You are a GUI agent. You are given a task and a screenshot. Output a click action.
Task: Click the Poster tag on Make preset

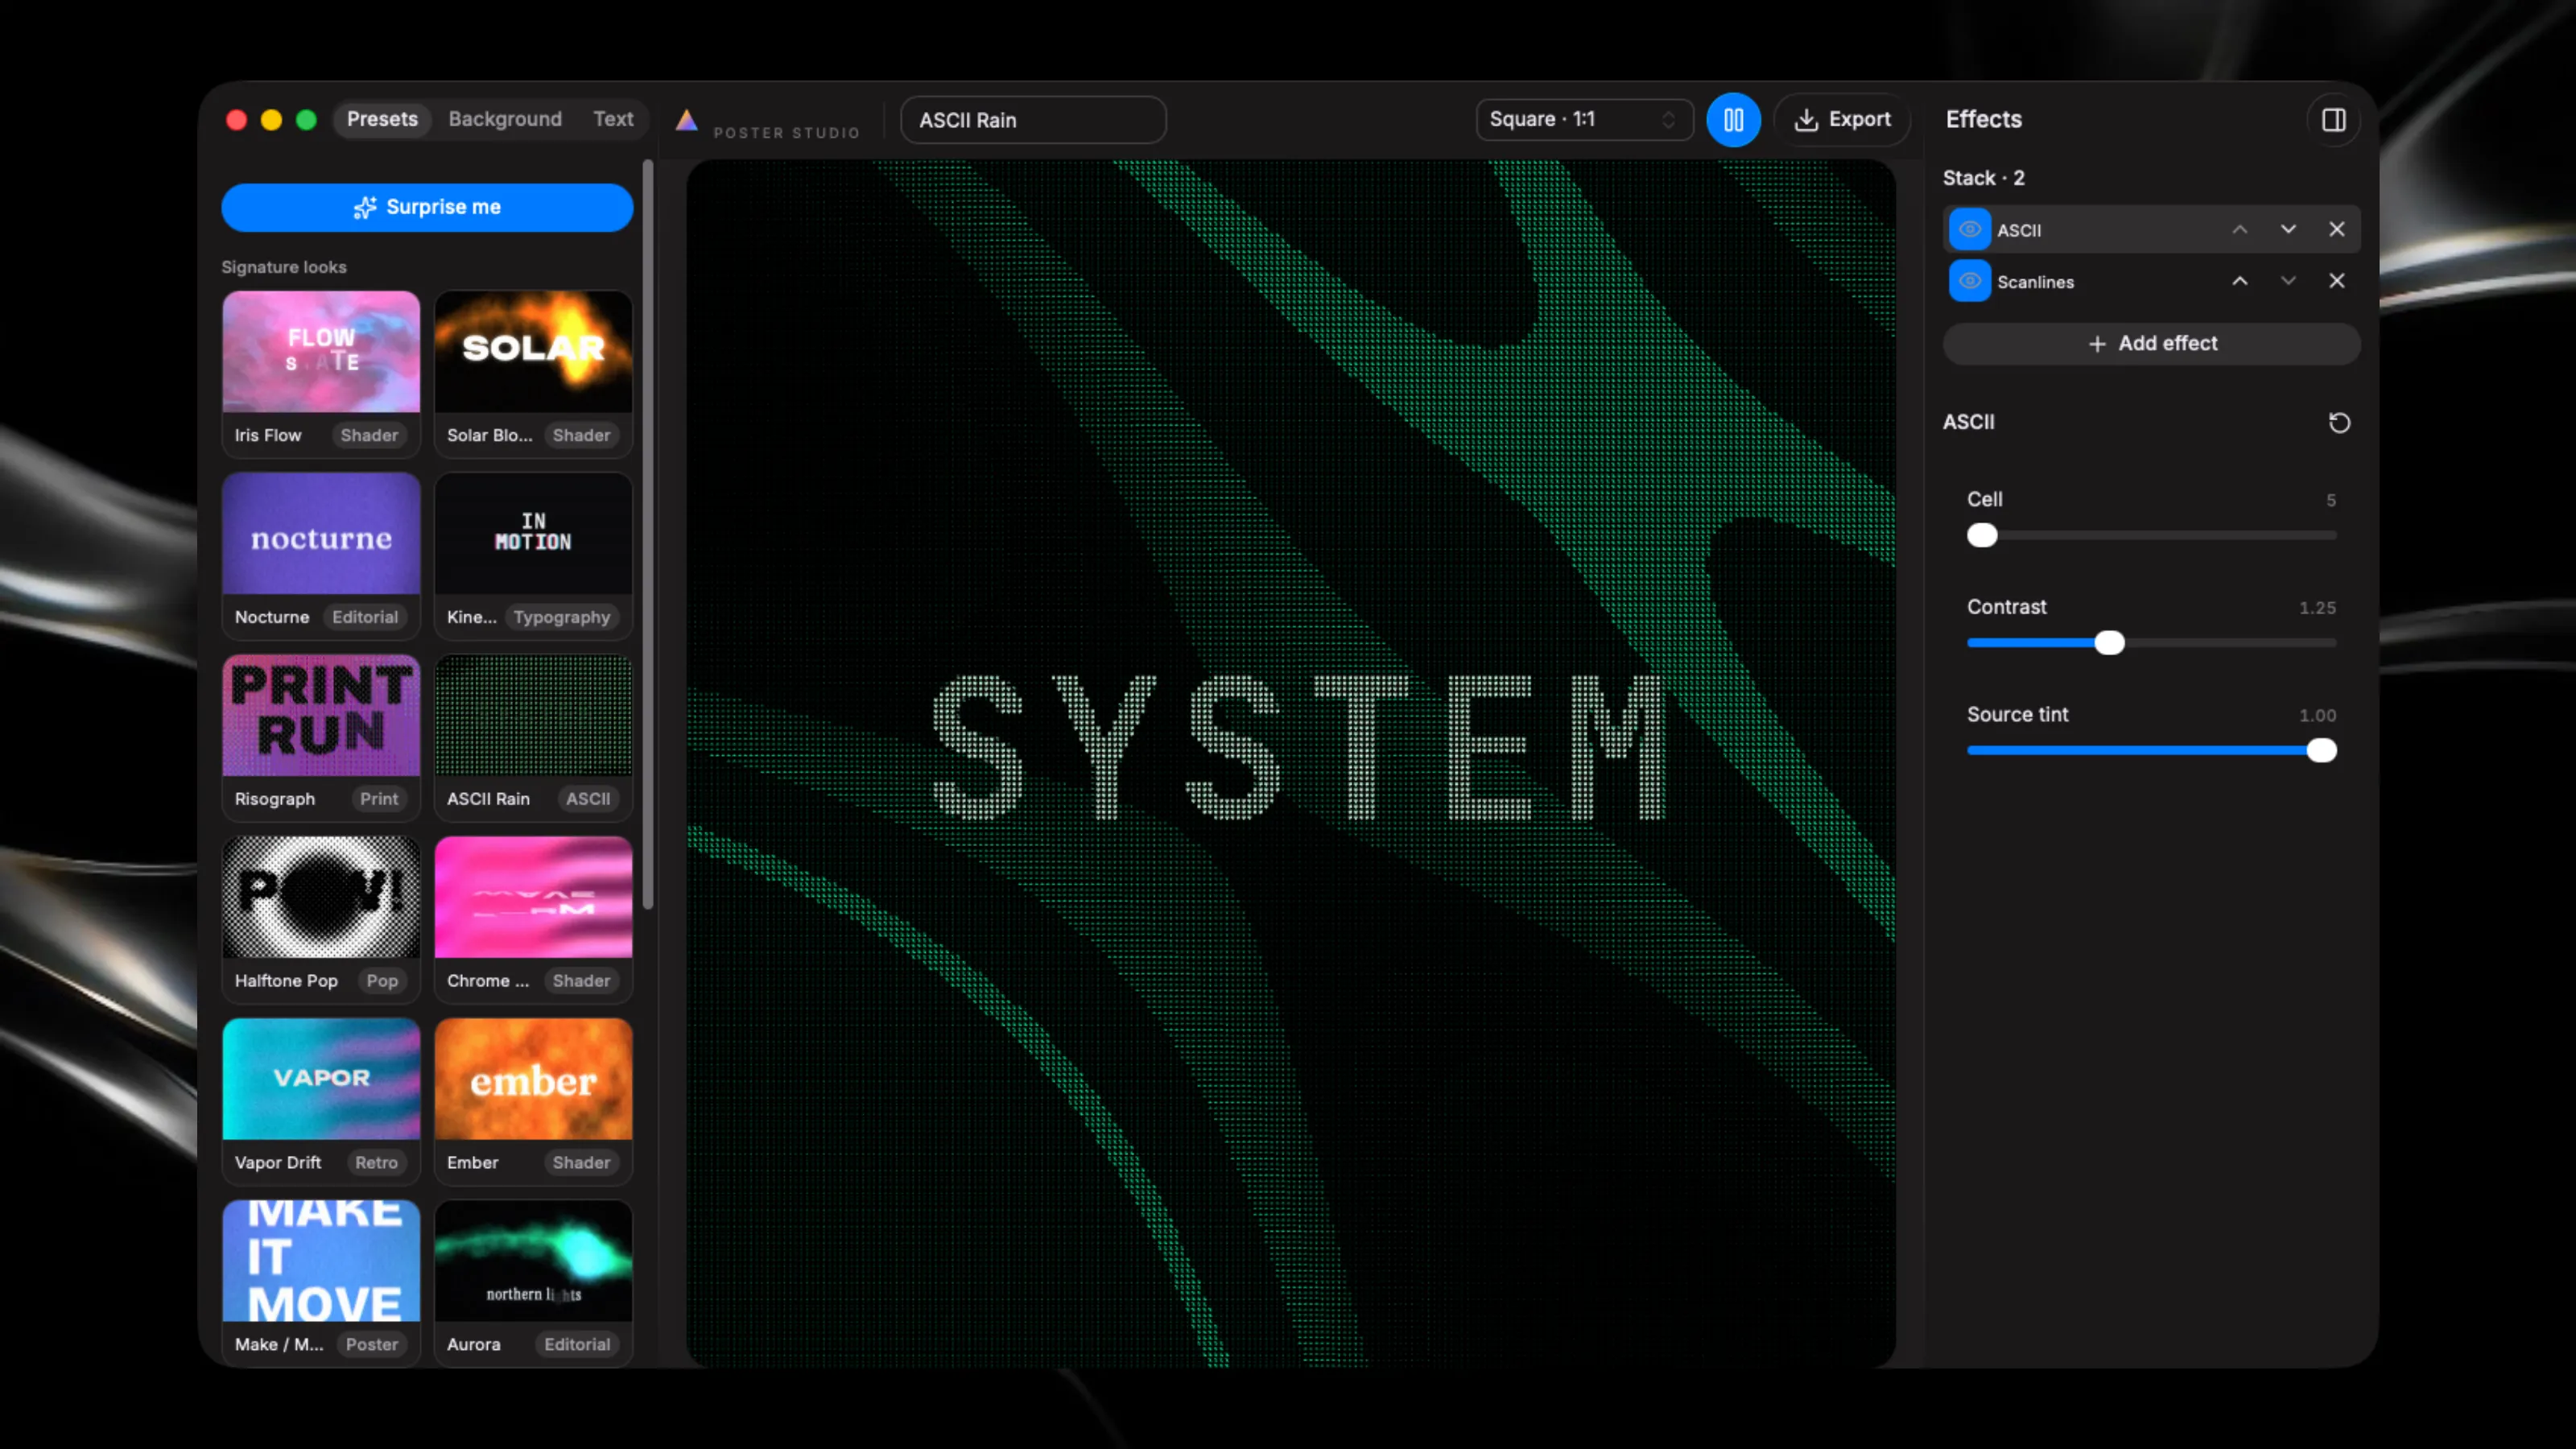coord(372,1346)
